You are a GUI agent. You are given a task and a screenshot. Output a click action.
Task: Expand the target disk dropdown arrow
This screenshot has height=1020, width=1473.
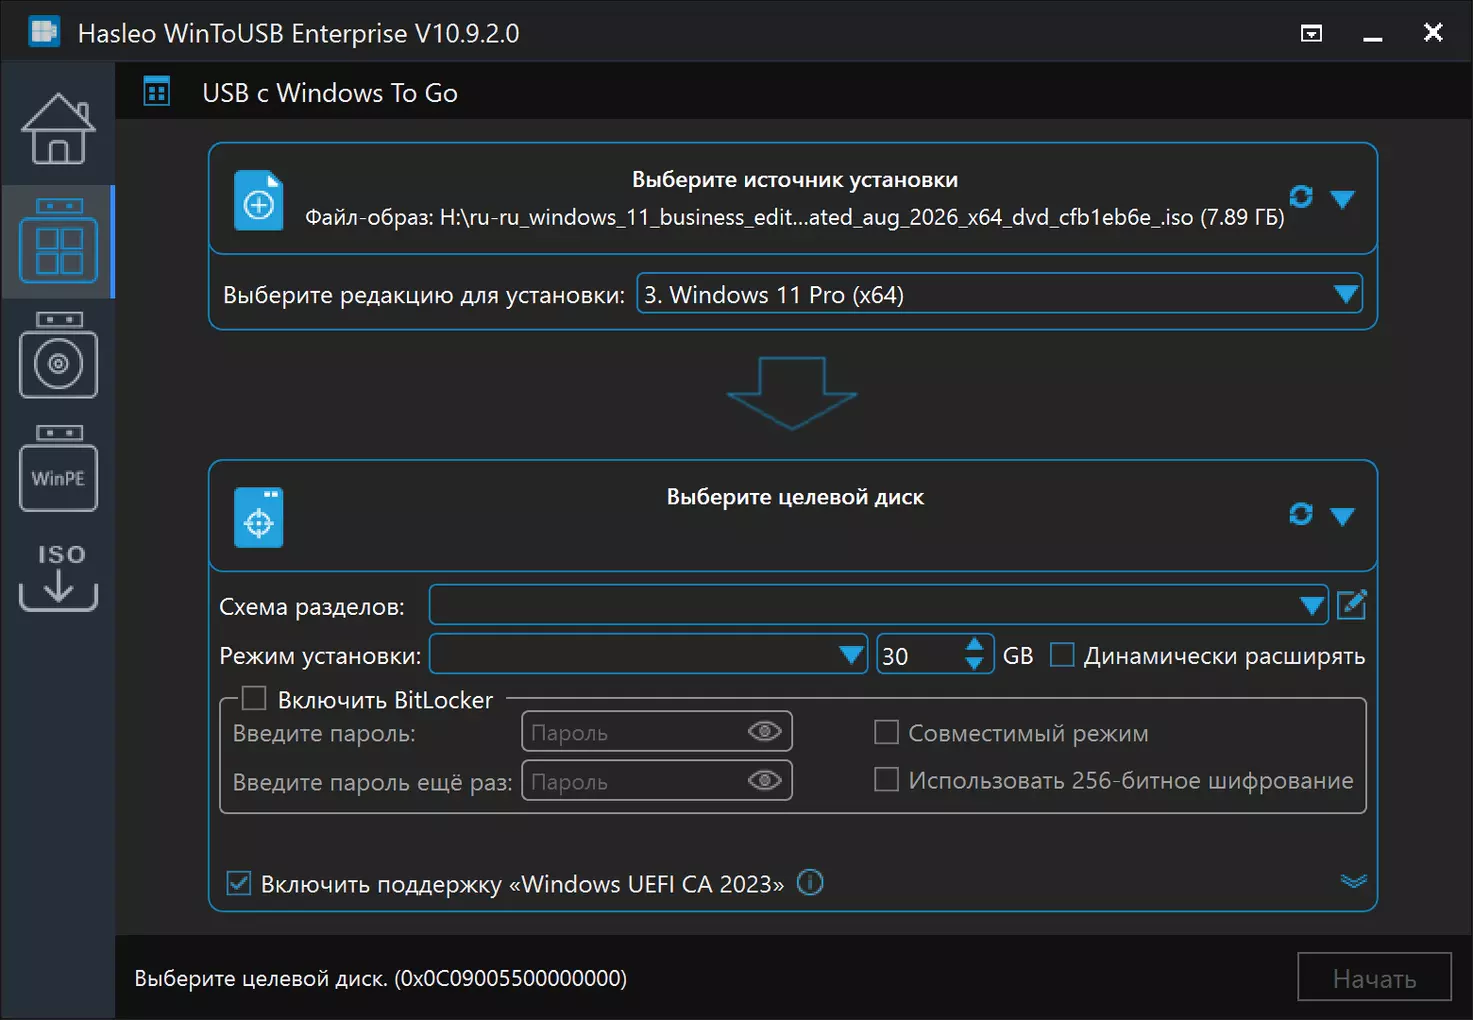[1342, 516]
